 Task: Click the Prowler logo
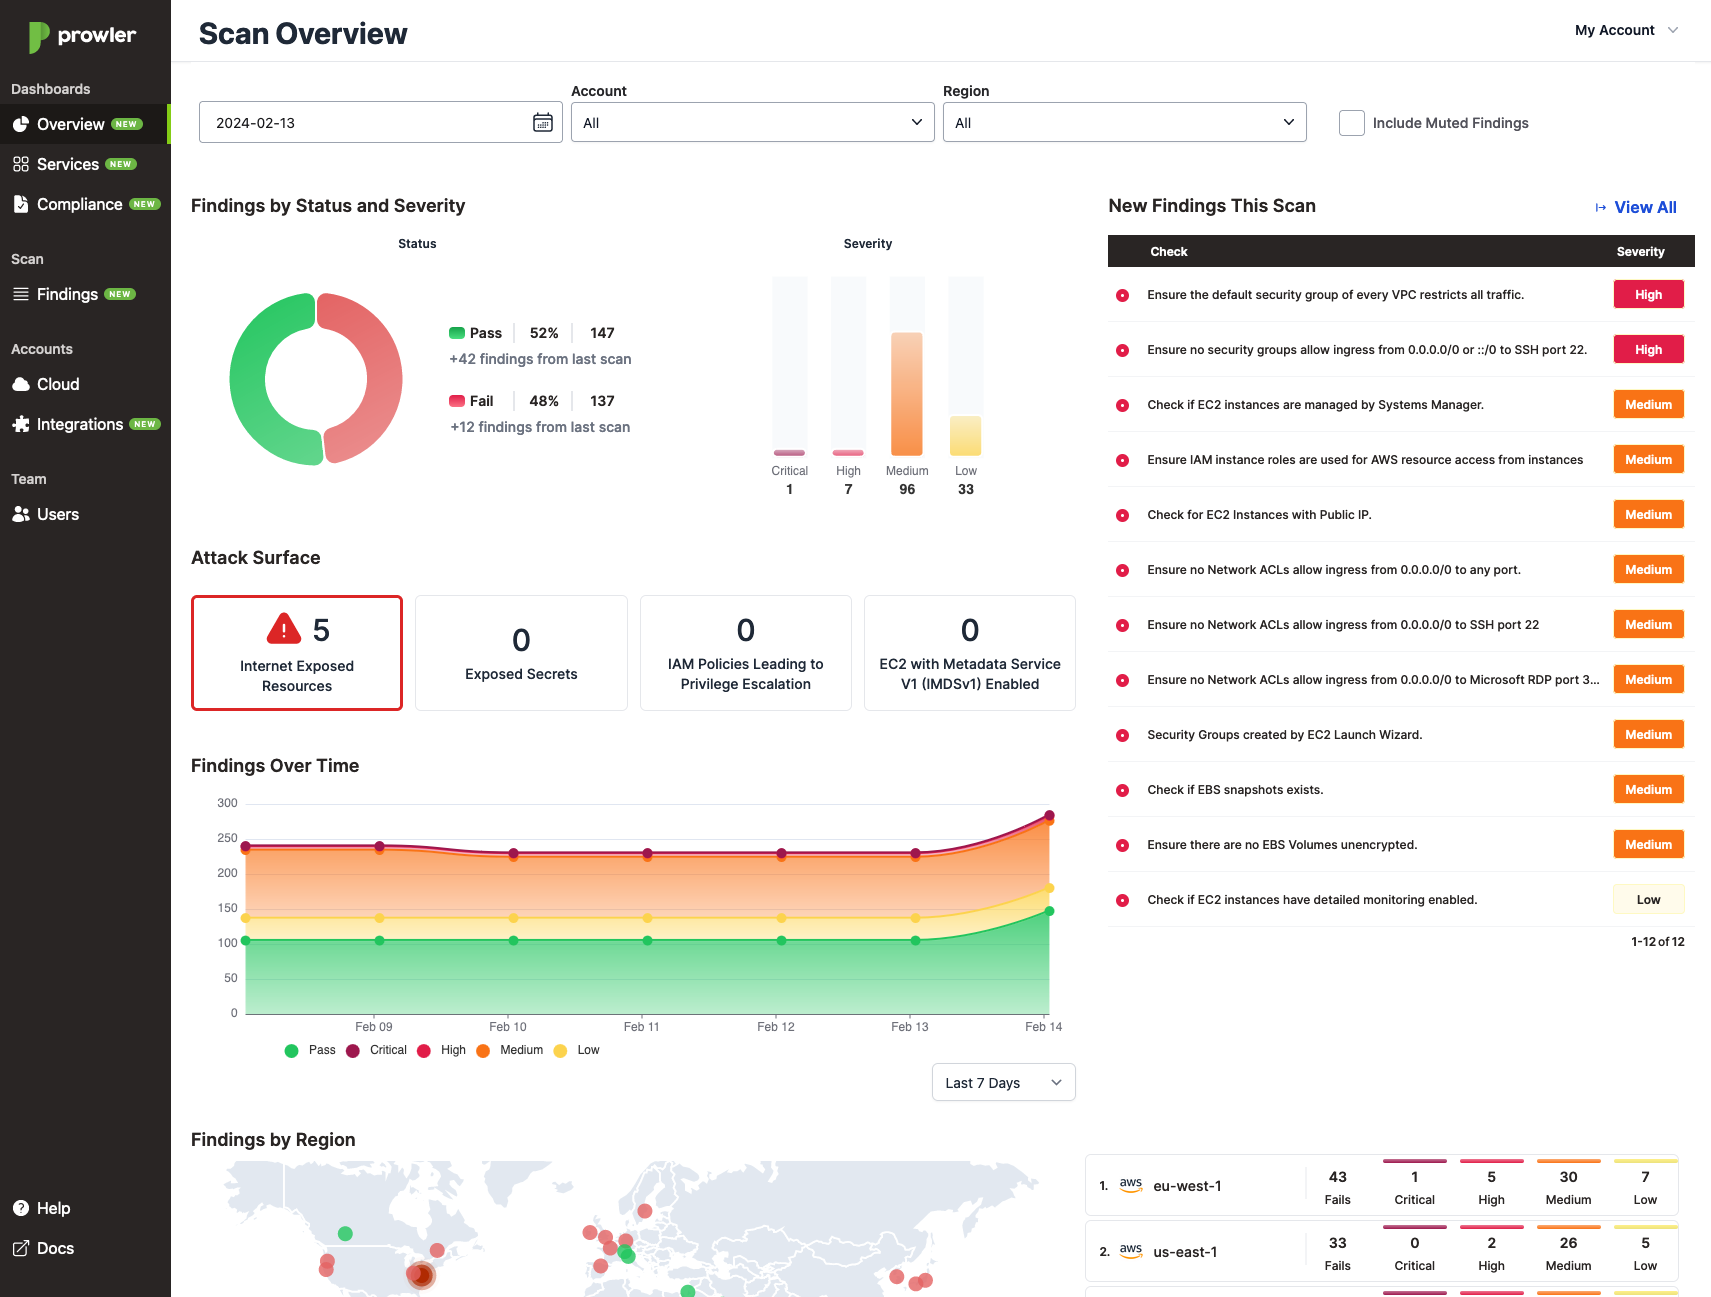[80, 35]
